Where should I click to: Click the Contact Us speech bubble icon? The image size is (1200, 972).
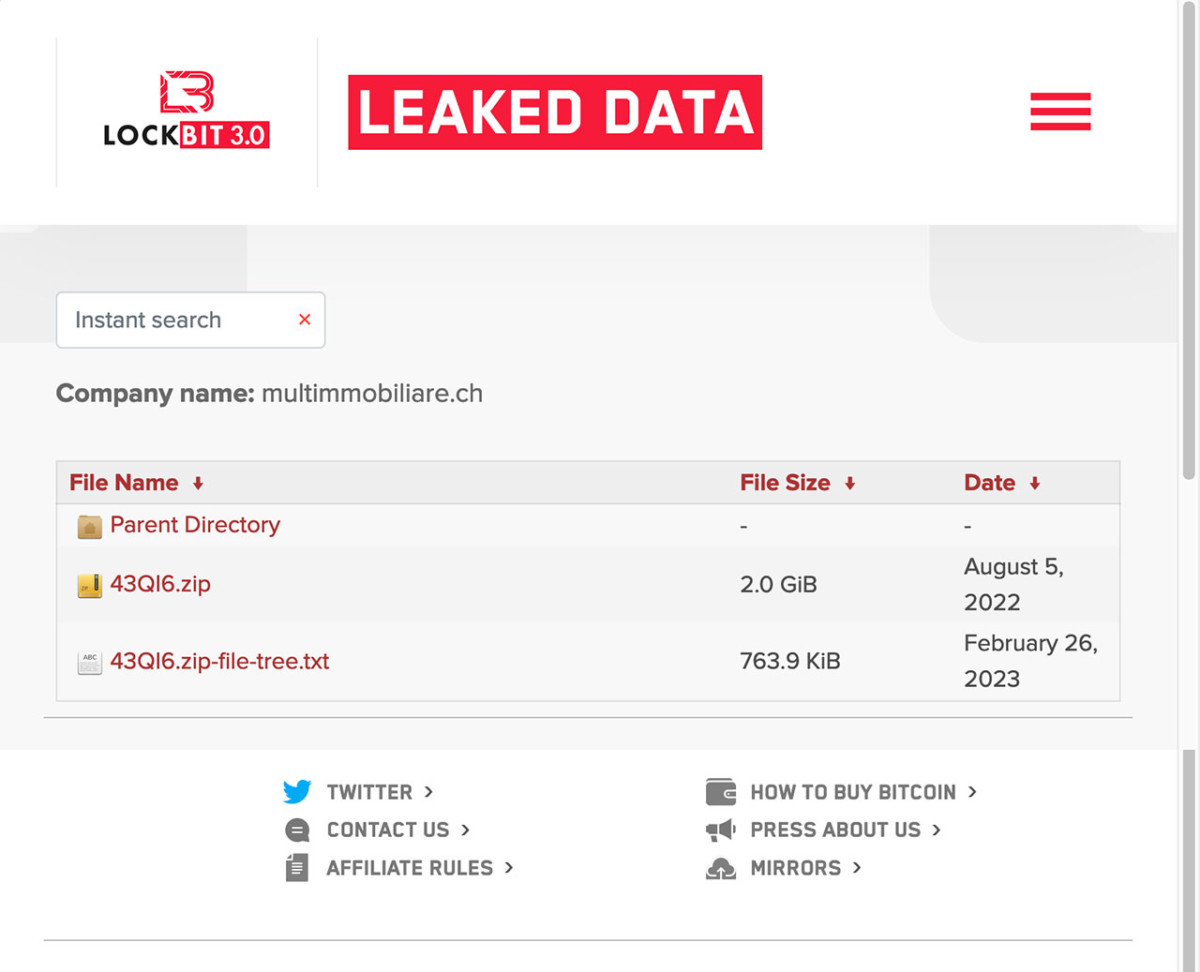tap(297, 829)
